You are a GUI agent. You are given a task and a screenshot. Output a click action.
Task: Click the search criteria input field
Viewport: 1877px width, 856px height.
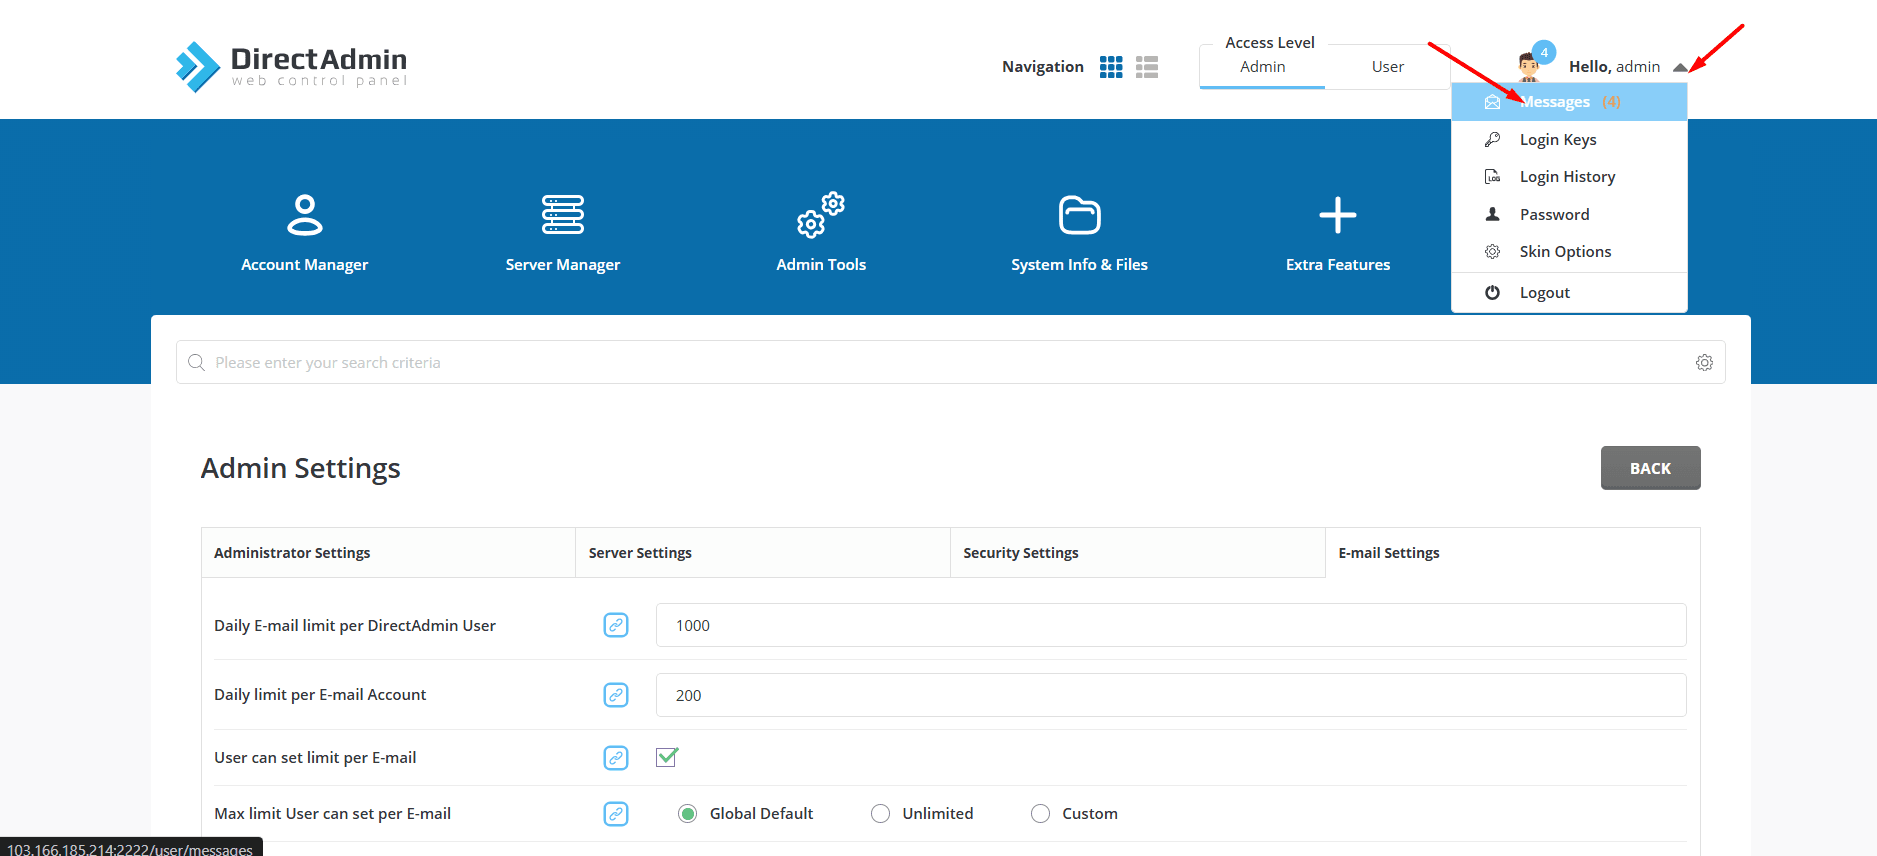[x=940, y=363]
